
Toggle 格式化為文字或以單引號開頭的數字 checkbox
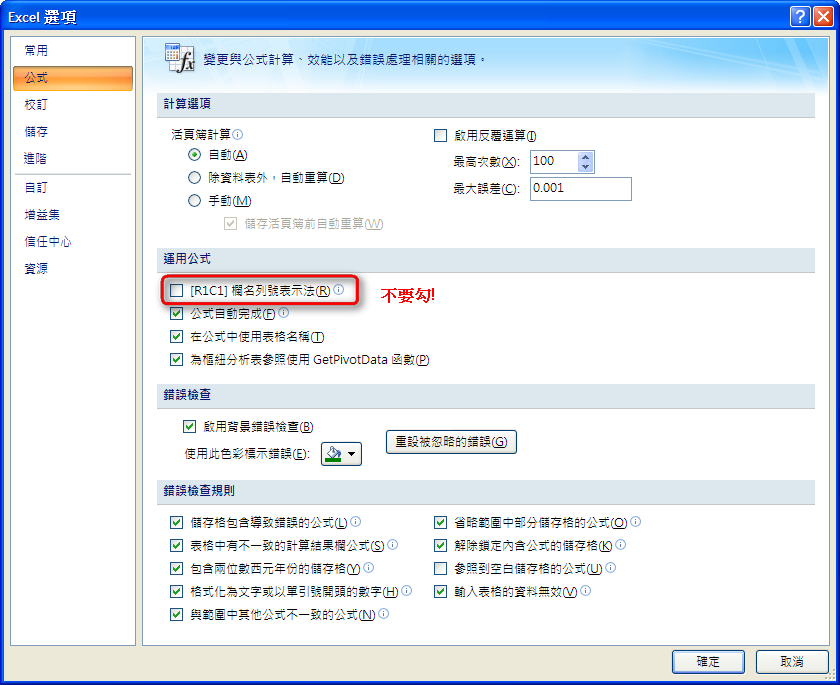click(x=176, y=591)
